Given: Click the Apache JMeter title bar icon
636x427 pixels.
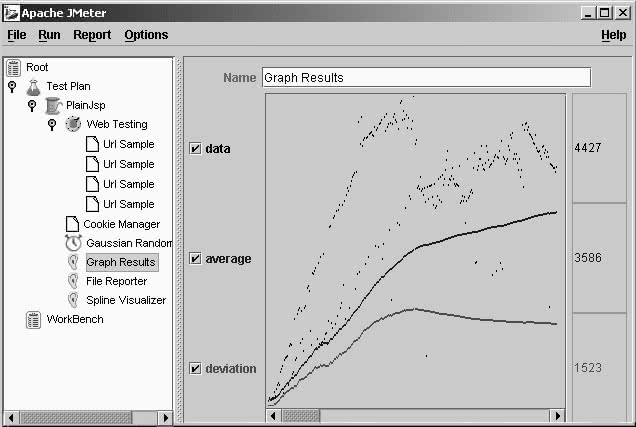Looking at the screenshot, I should pos(11,13).
